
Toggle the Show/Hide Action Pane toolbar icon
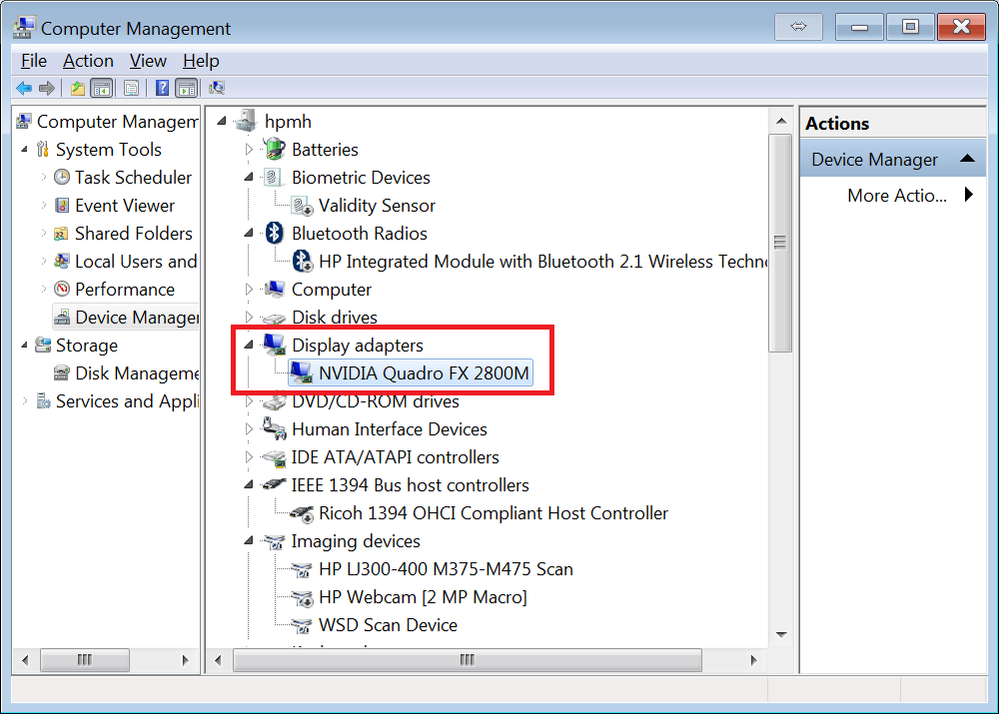187,88
